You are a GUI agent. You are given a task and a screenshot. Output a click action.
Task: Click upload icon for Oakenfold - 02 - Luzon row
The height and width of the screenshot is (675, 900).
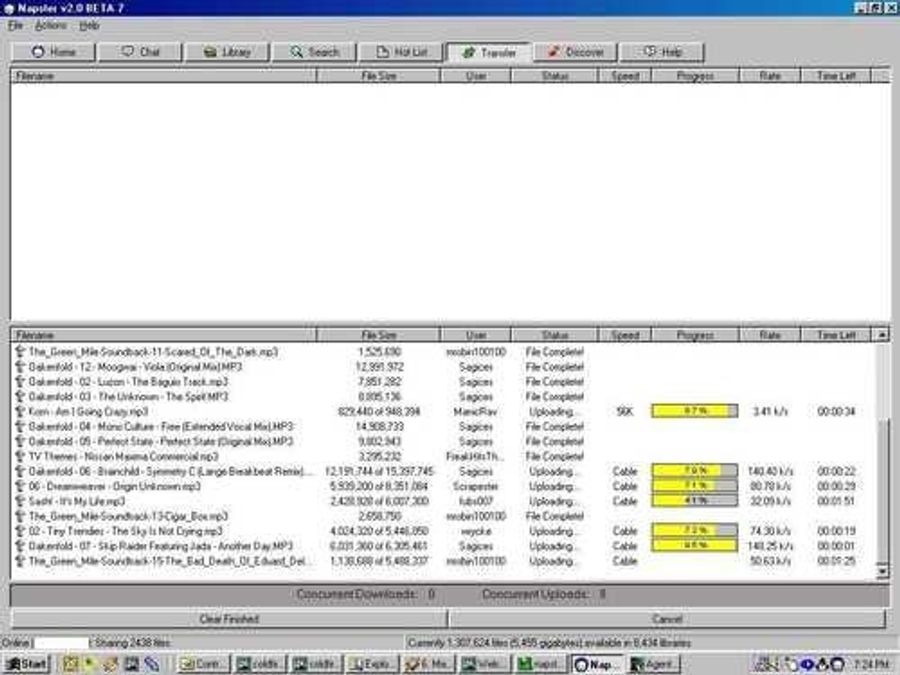(20, 382)
